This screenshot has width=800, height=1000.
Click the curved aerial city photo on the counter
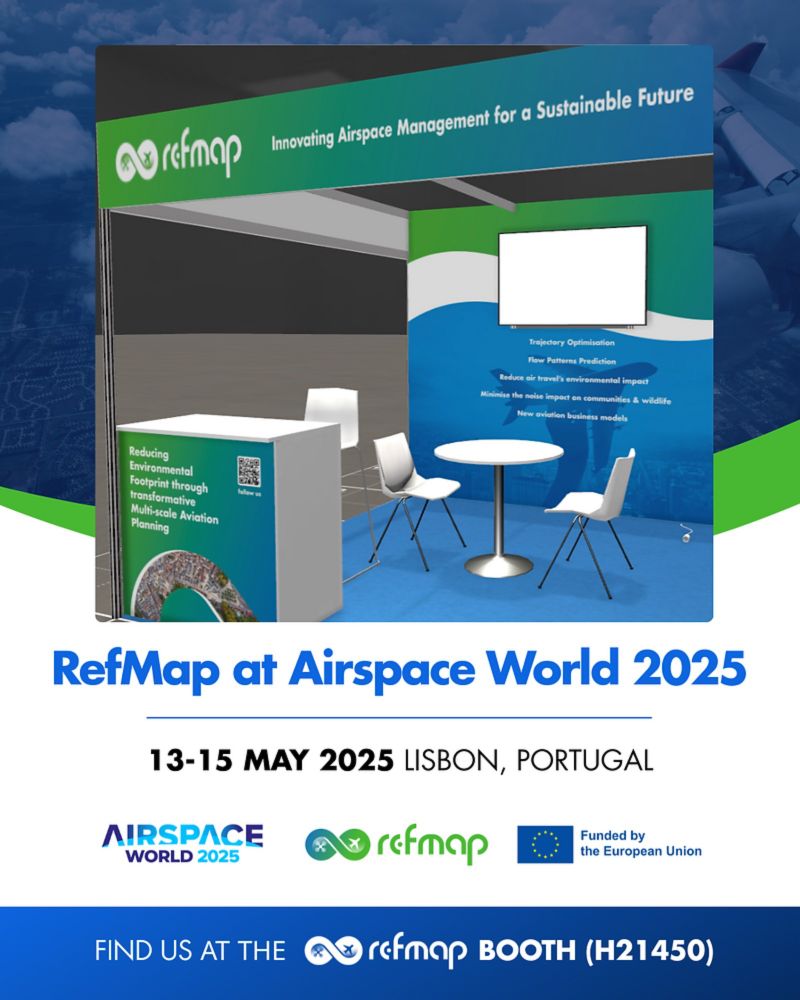click(195, 587)
